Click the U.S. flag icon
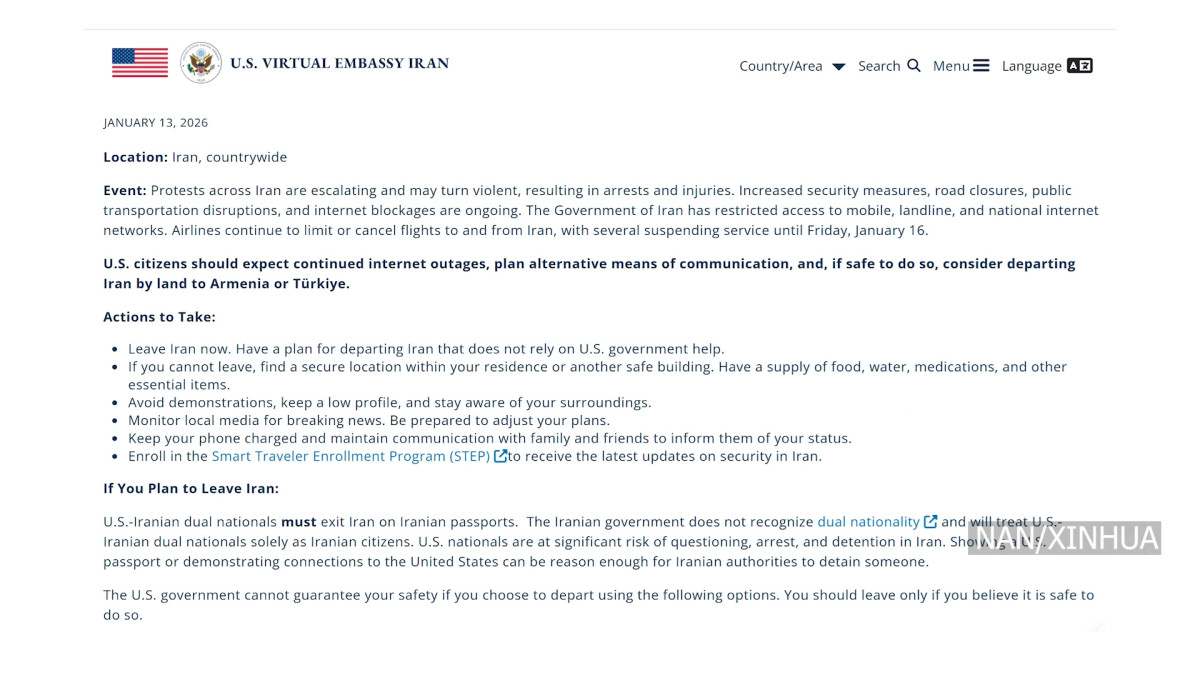 click(140, 63)
